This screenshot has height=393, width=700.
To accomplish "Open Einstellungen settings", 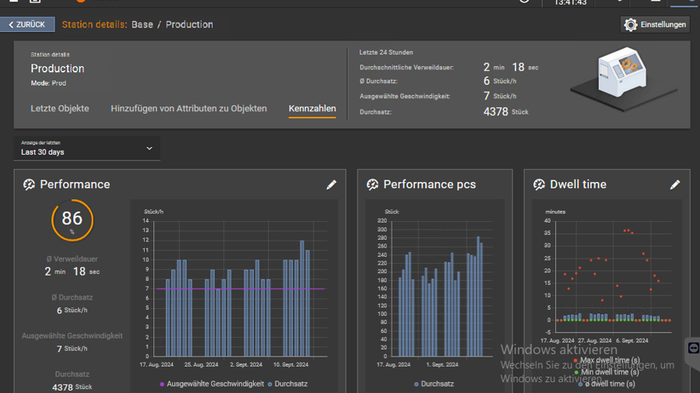I will pos(655,25).
